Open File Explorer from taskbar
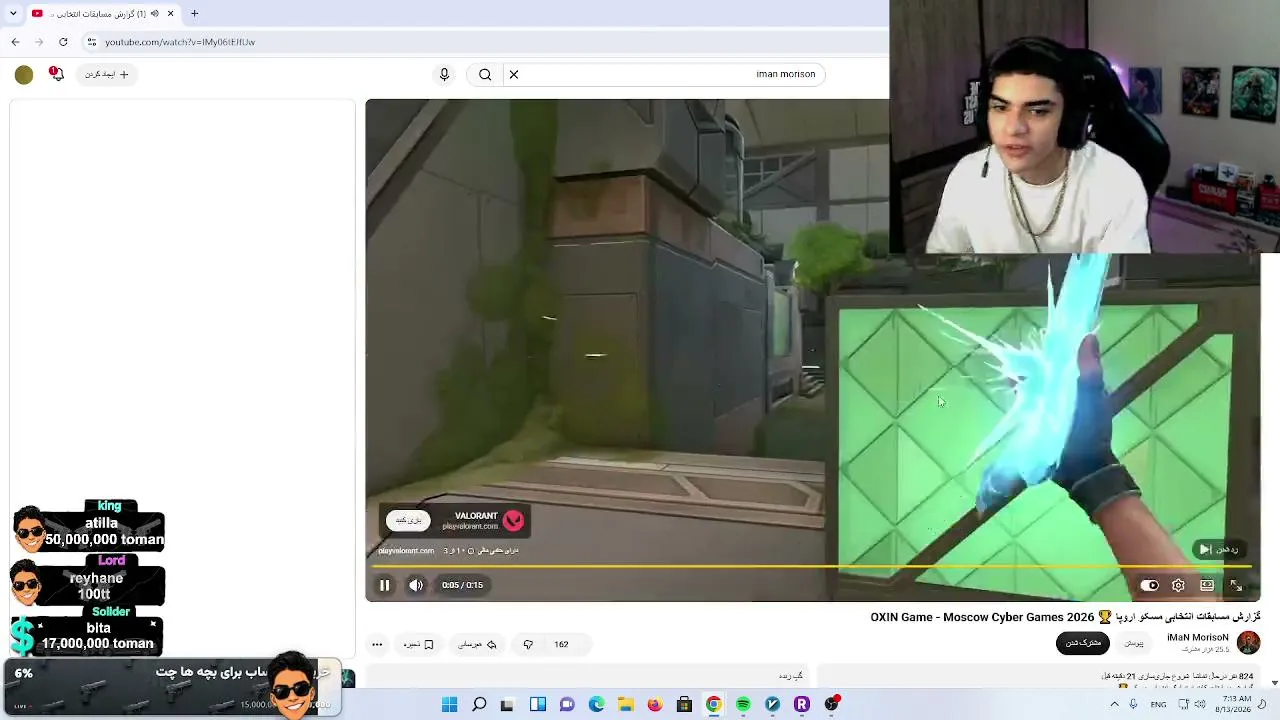This screenshot has height=720, width=1280. (625, 705)
